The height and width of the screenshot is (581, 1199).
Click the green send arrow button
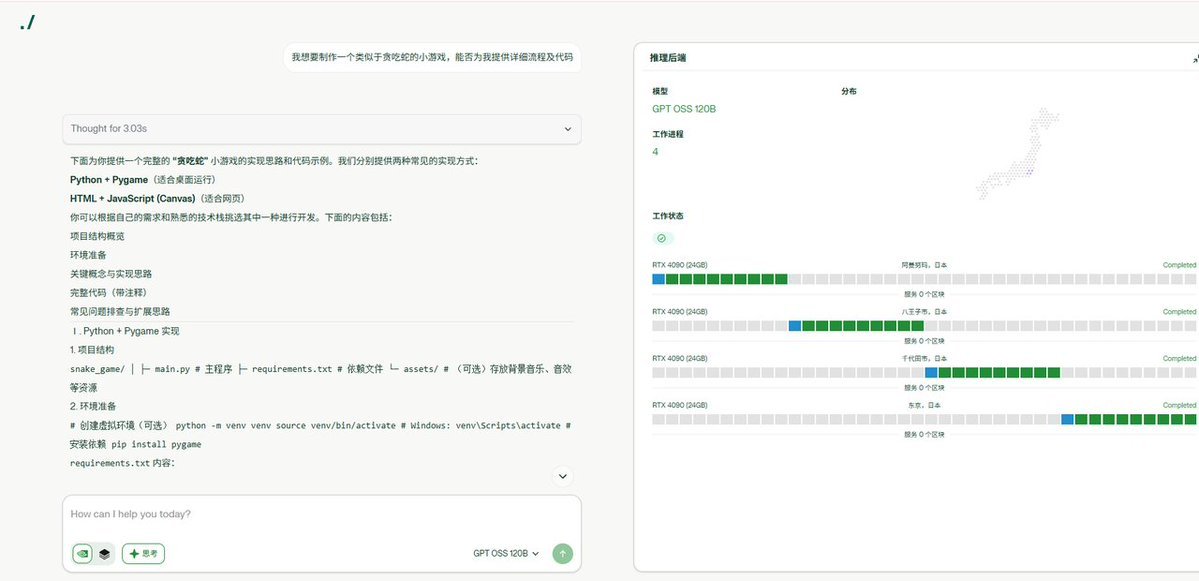tap(563, 553)
